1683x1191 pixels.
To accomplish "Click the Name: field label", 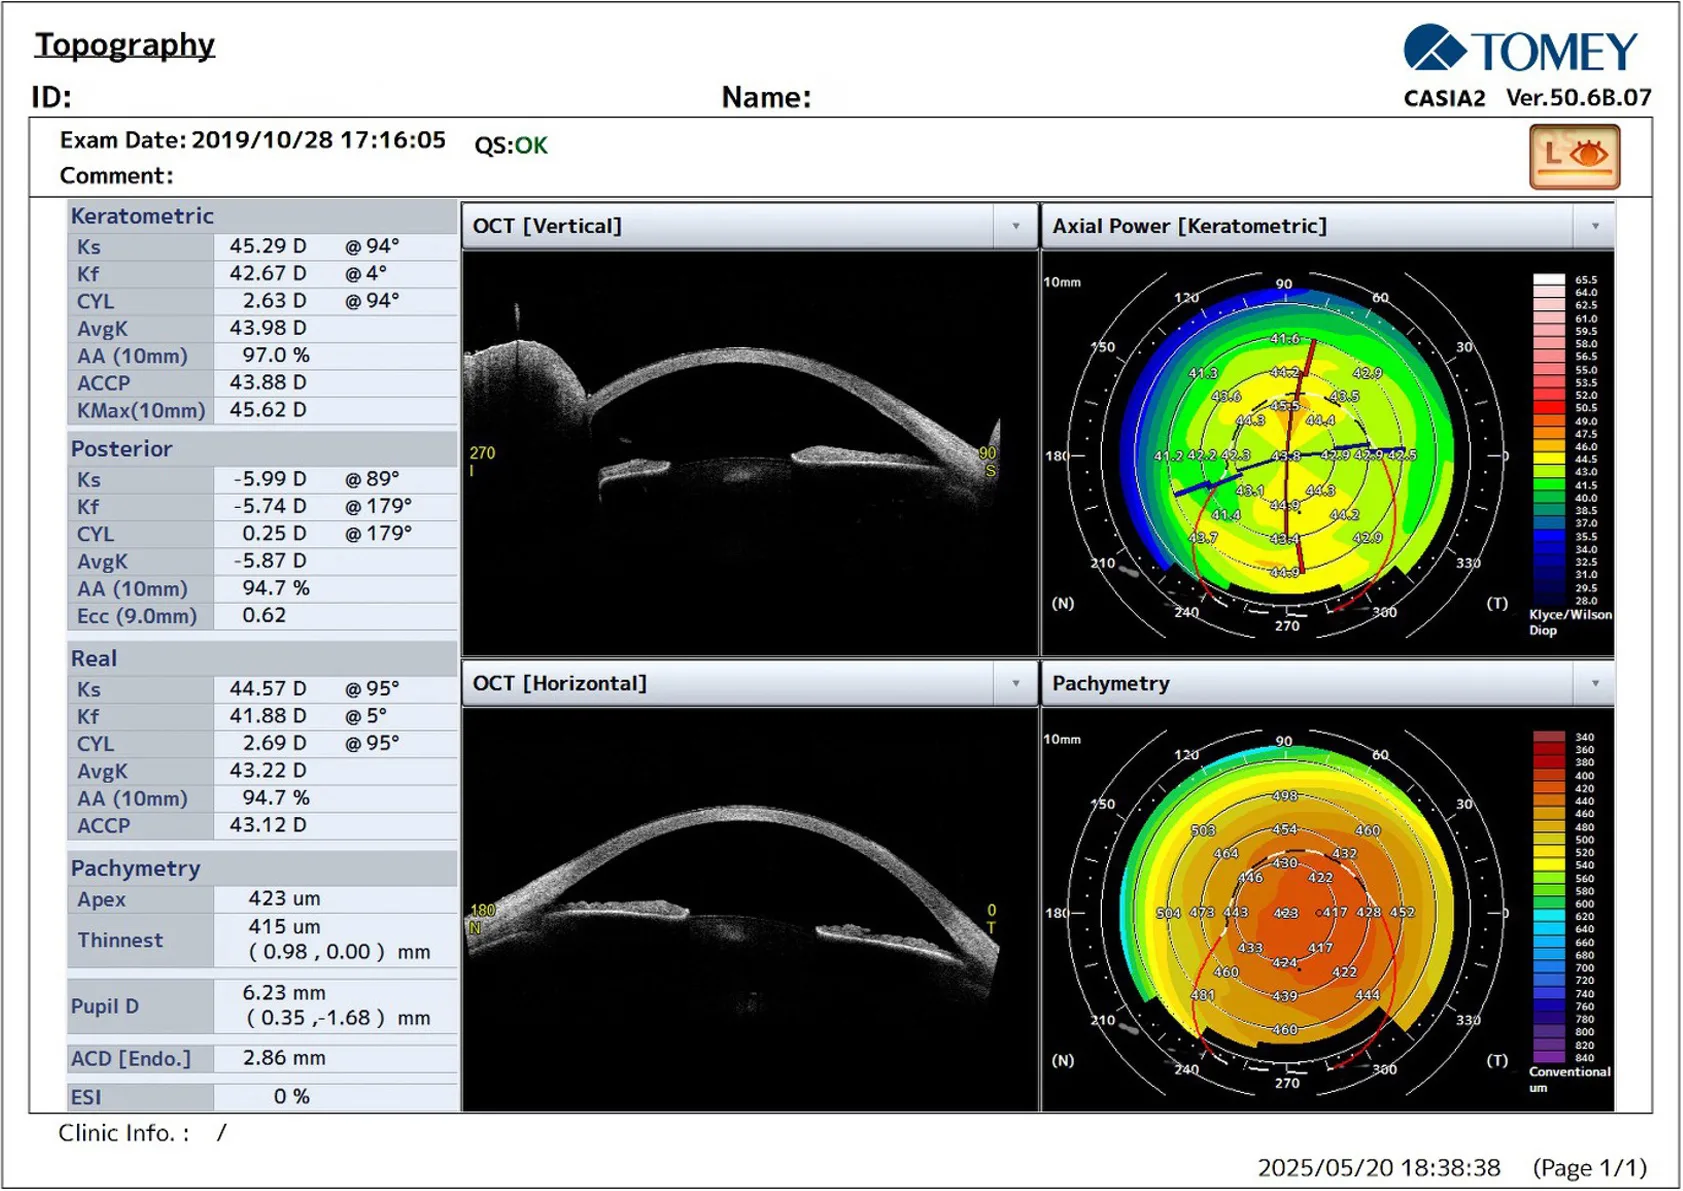I will [x=767, y=98].
